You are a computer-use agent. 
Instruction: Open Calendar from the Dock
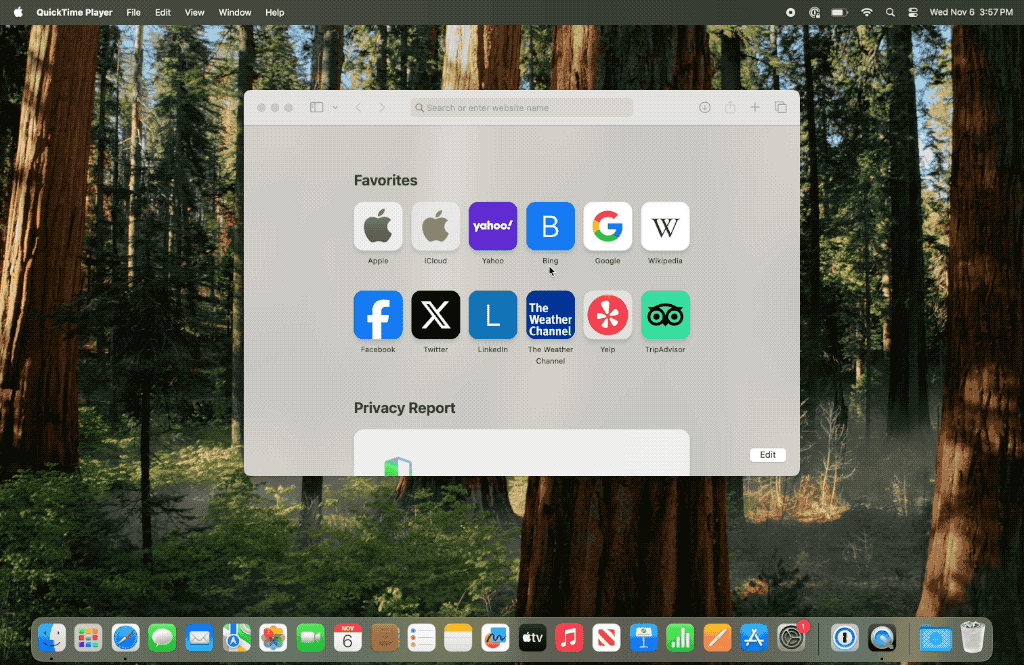(347, 638)
